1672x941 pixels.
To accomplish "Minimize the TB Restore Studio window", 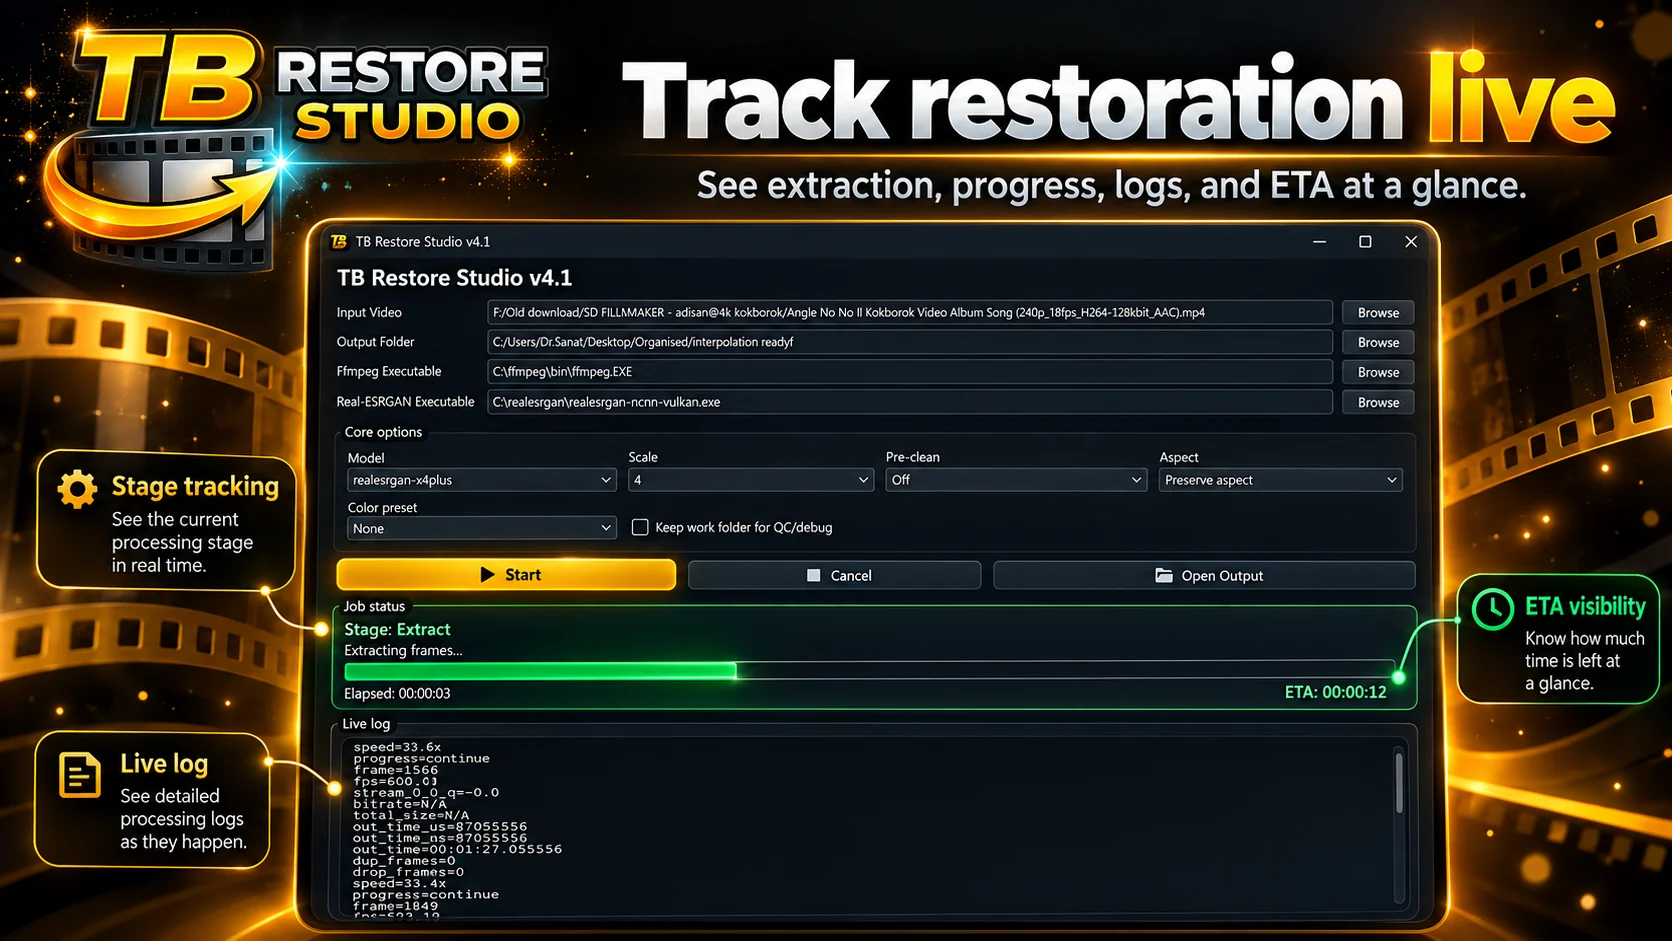I will point(1320,242).
